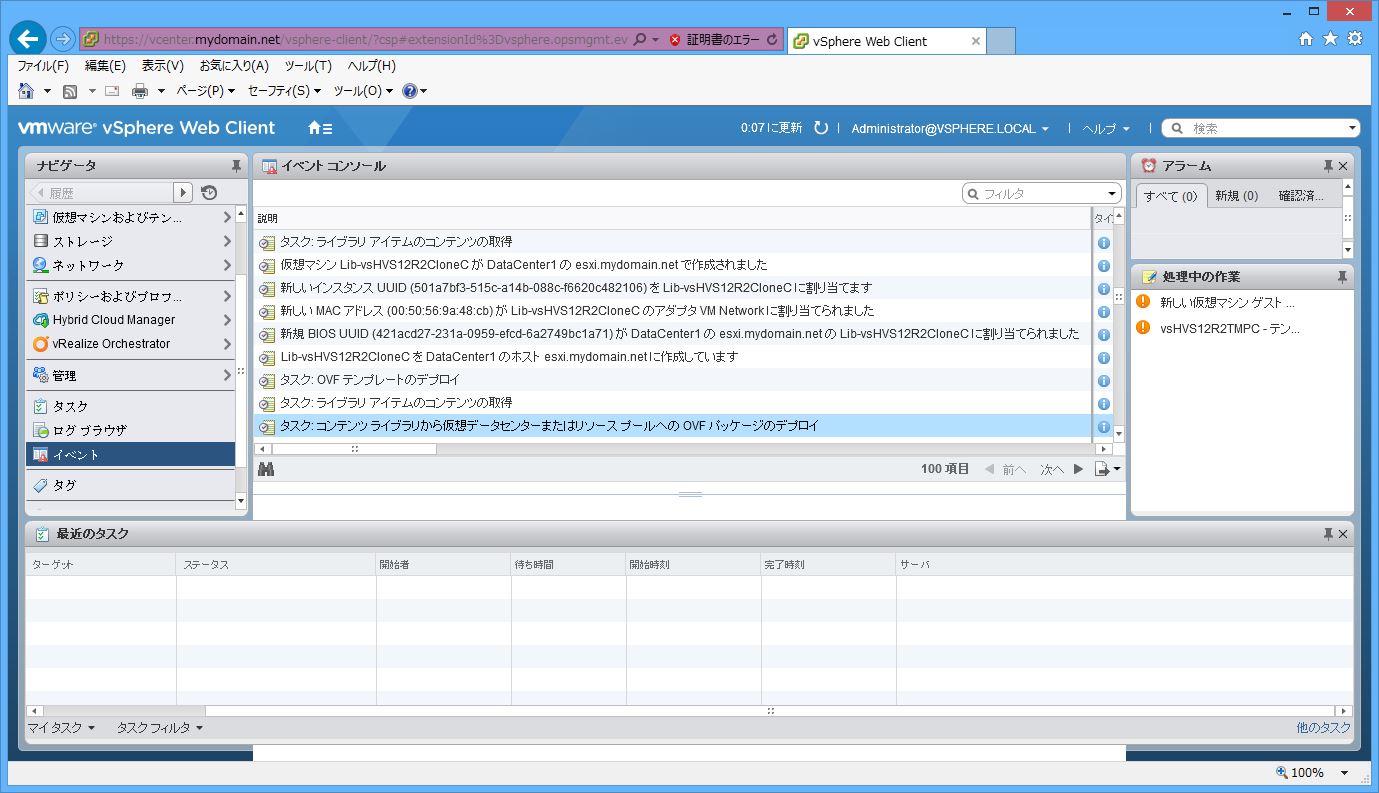This screenshot has height=793, width=1379.
Task: Expand vRealize Orchestrator chevron
Action: click(x=227, y=344)
